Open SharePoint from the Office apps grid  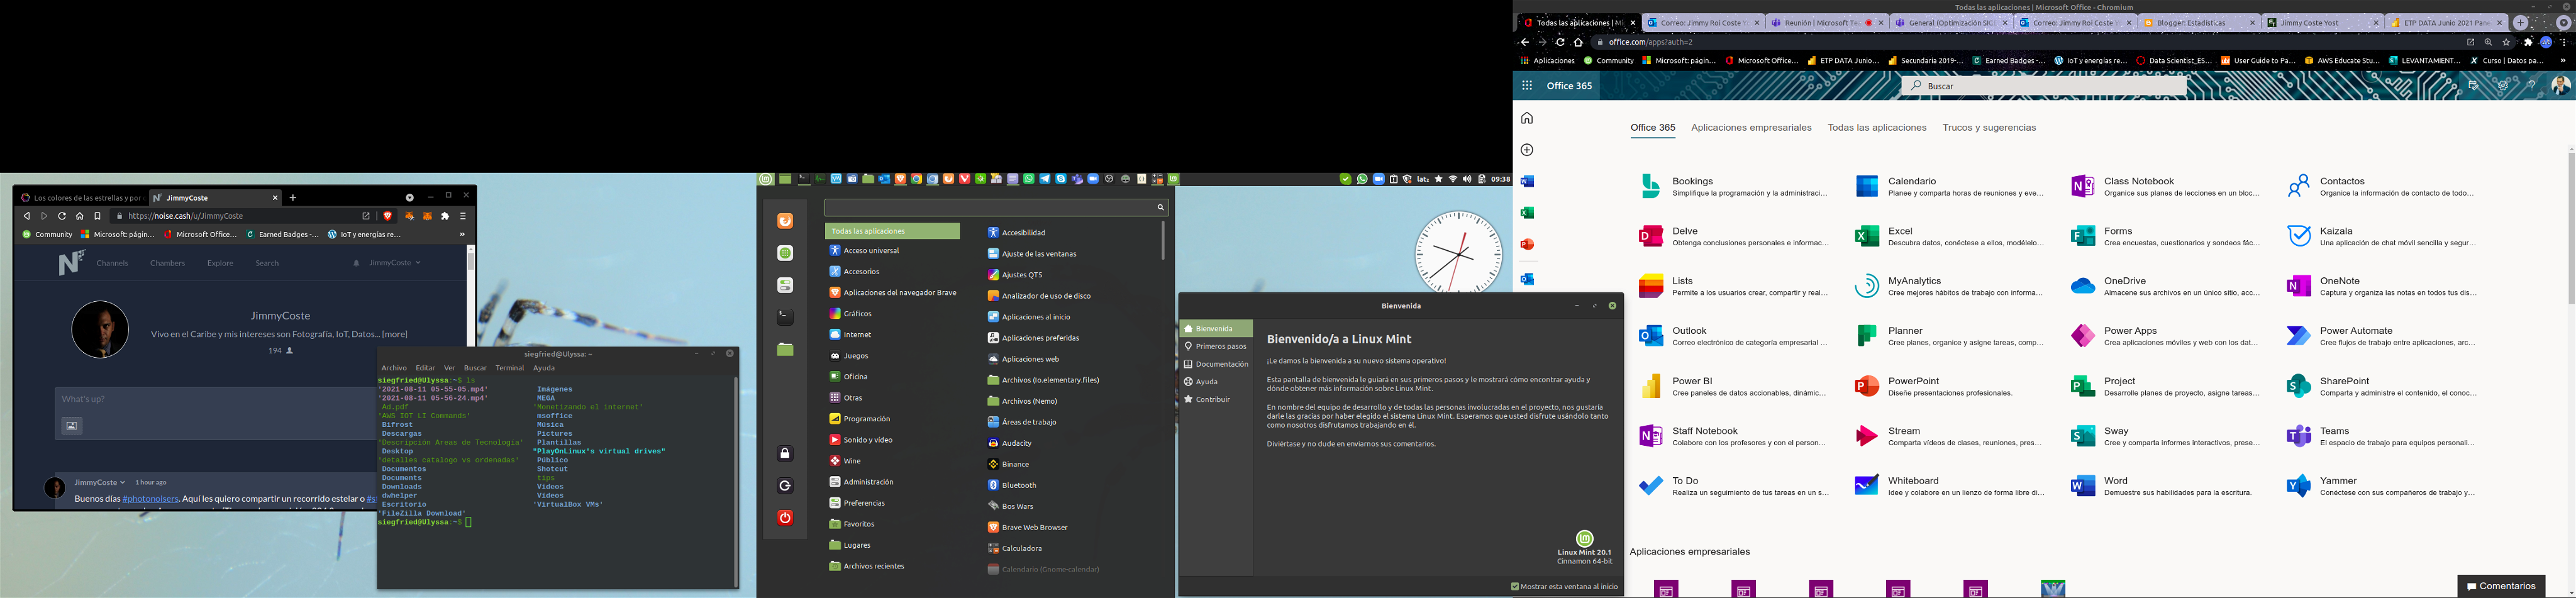pyautogui.click(x=2381, y=386)
